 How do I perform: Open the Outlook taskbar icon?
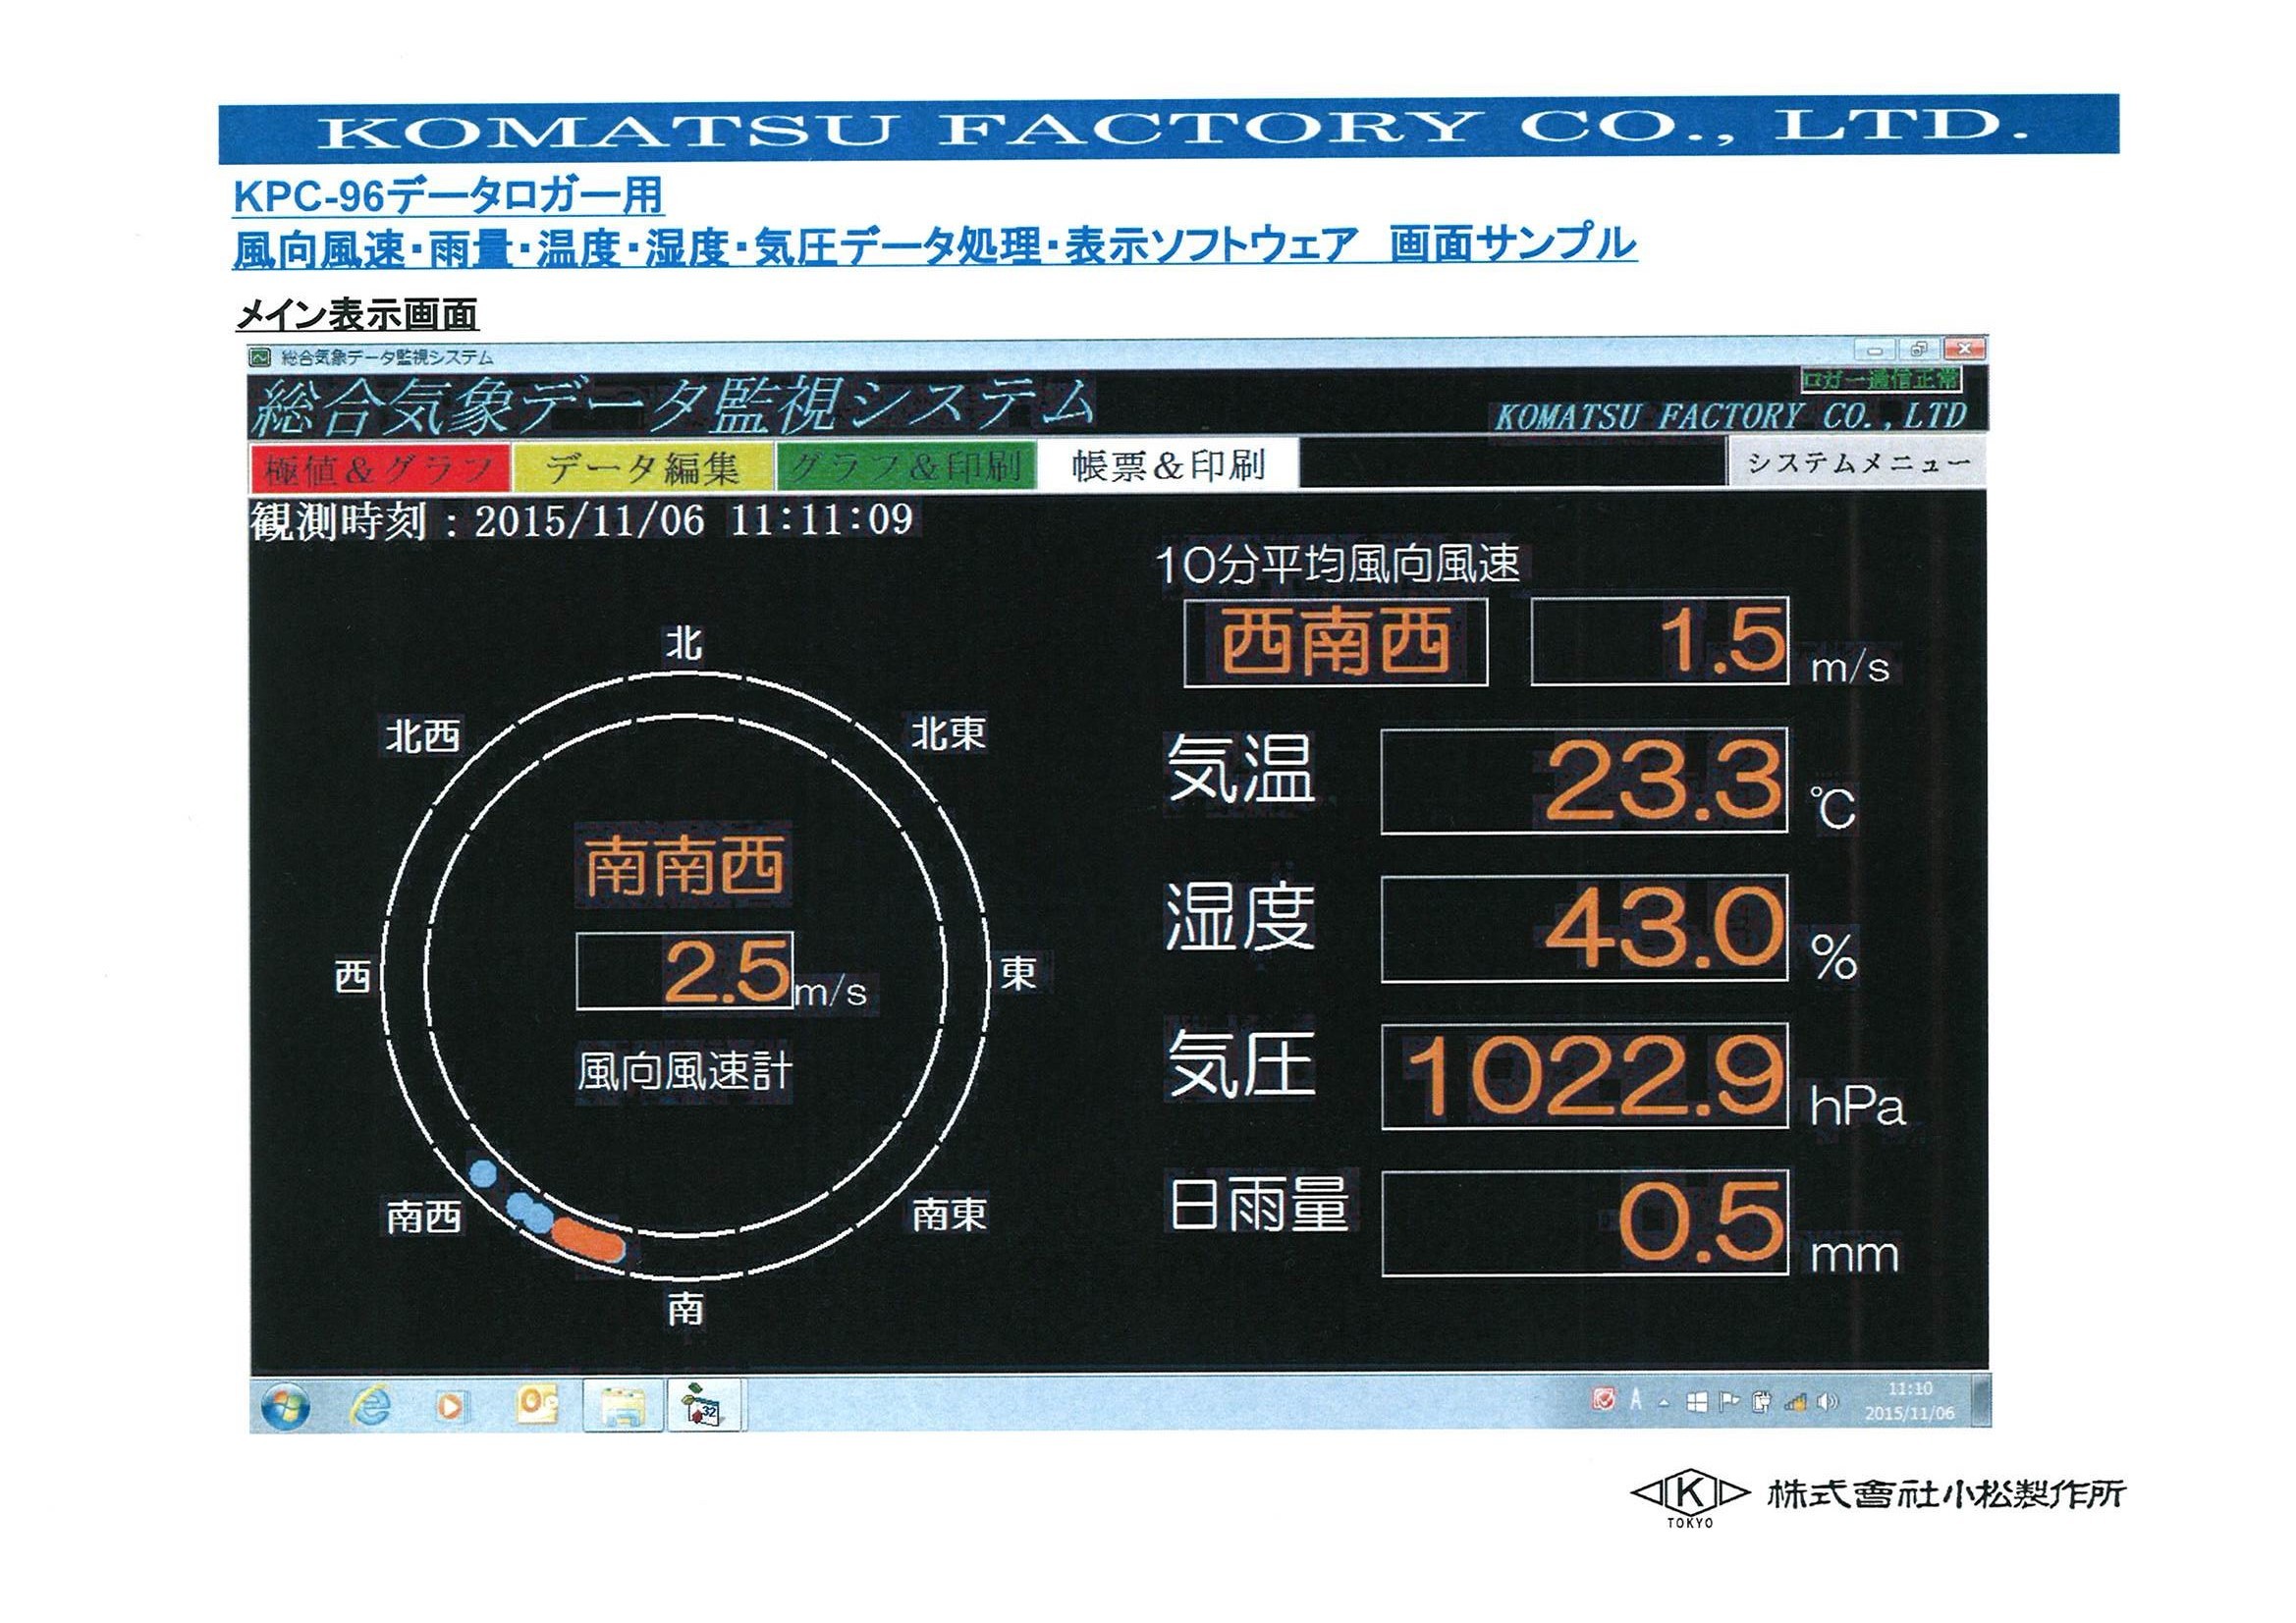[537, 1405]
